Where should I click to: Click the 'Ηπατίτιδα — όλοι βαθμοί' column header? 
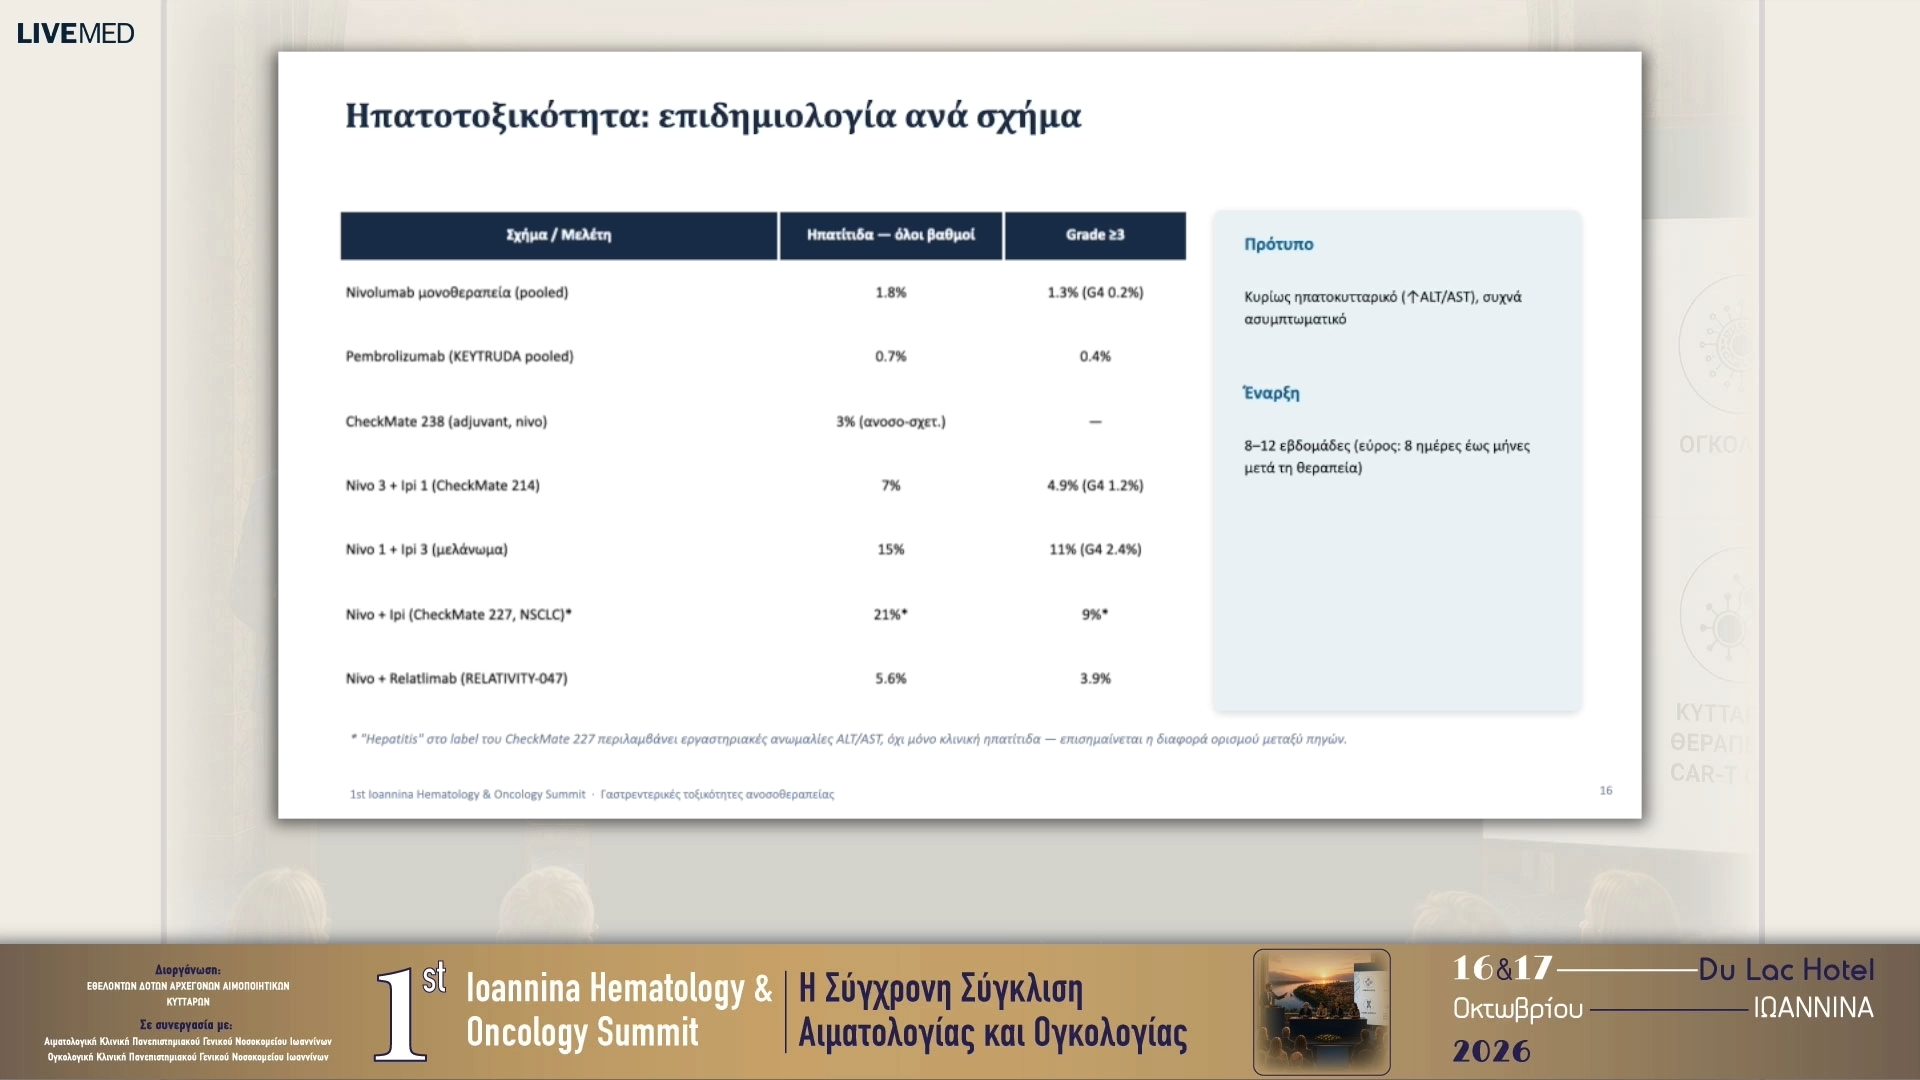pyautogui.click(x=890, y=235)
